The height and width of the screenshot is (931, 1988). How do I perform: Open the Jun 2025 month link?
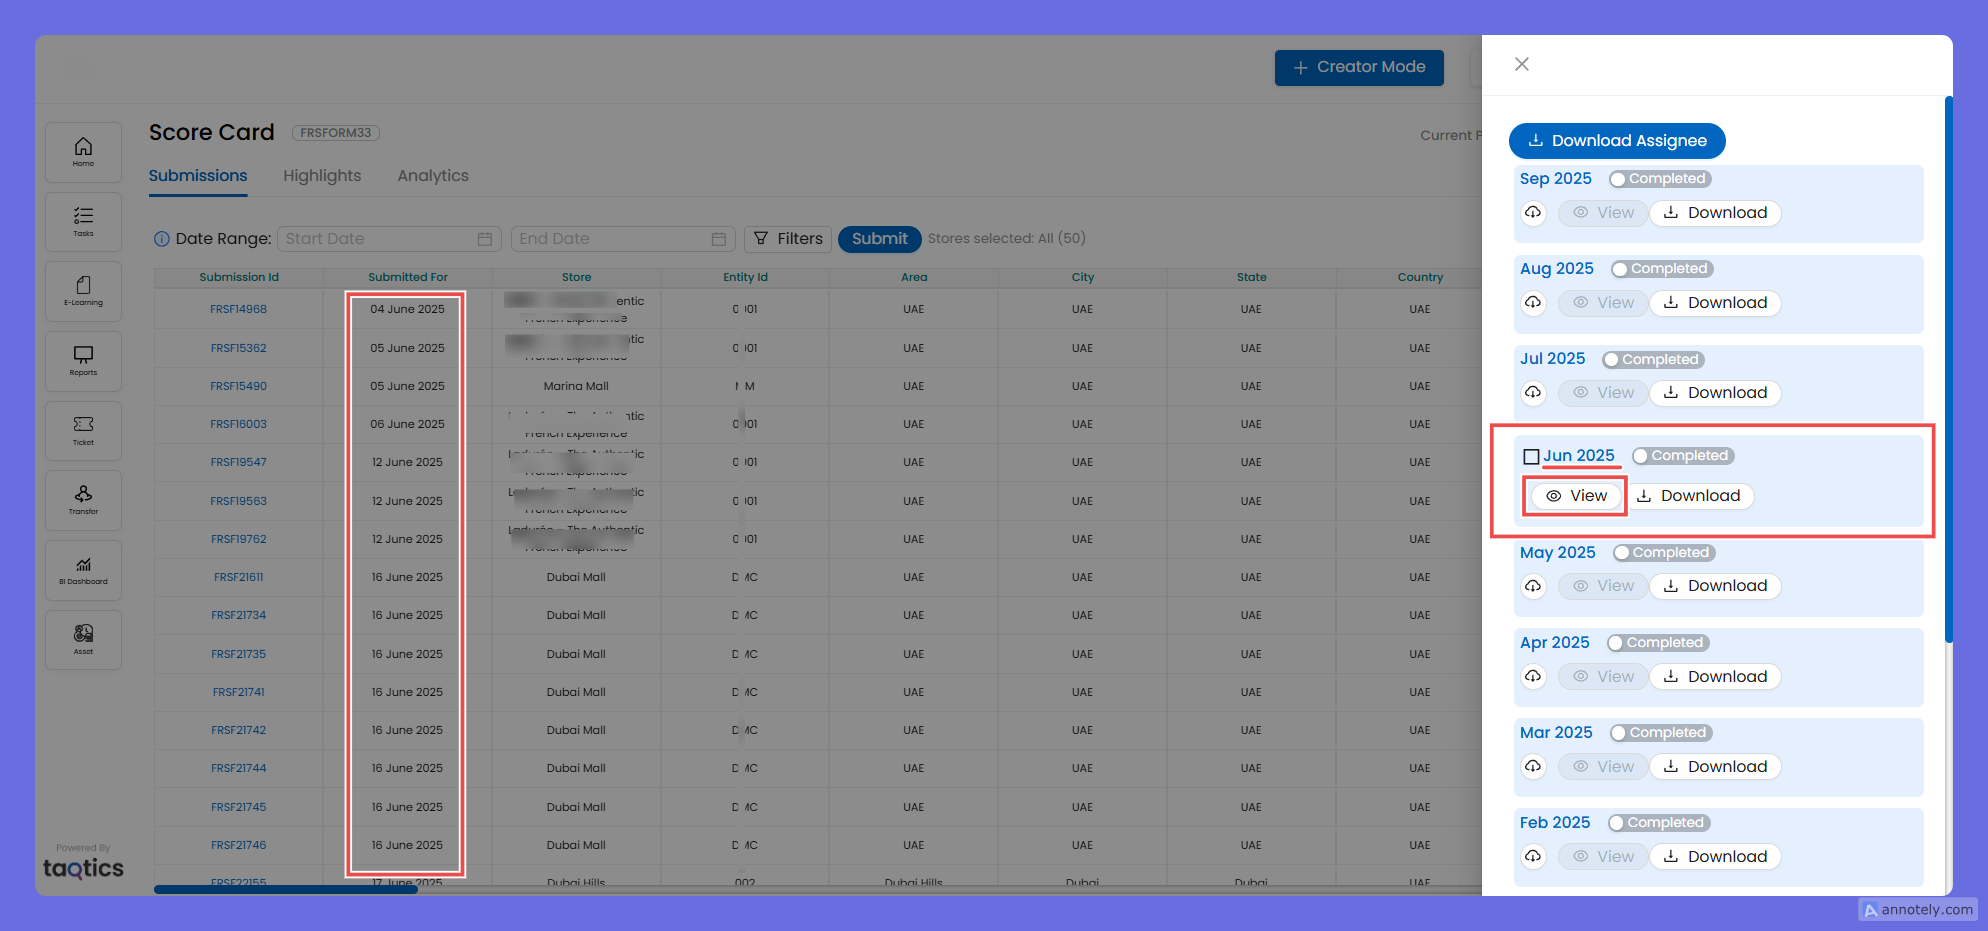[x=1578, y=456]
